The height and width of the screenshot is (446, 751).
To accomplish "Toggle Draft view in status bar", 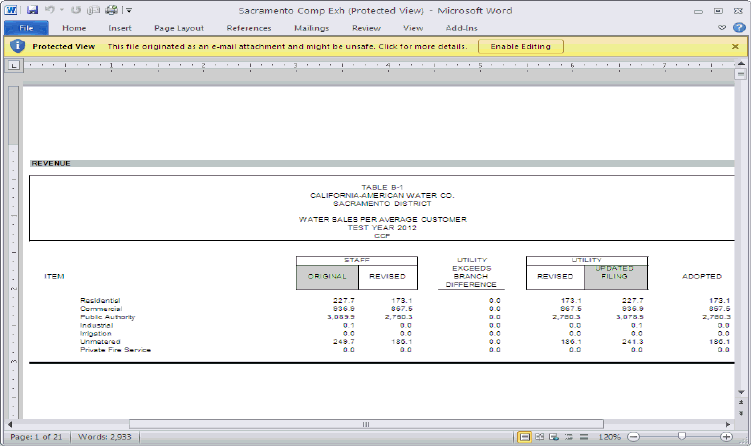I will point(583,438).
